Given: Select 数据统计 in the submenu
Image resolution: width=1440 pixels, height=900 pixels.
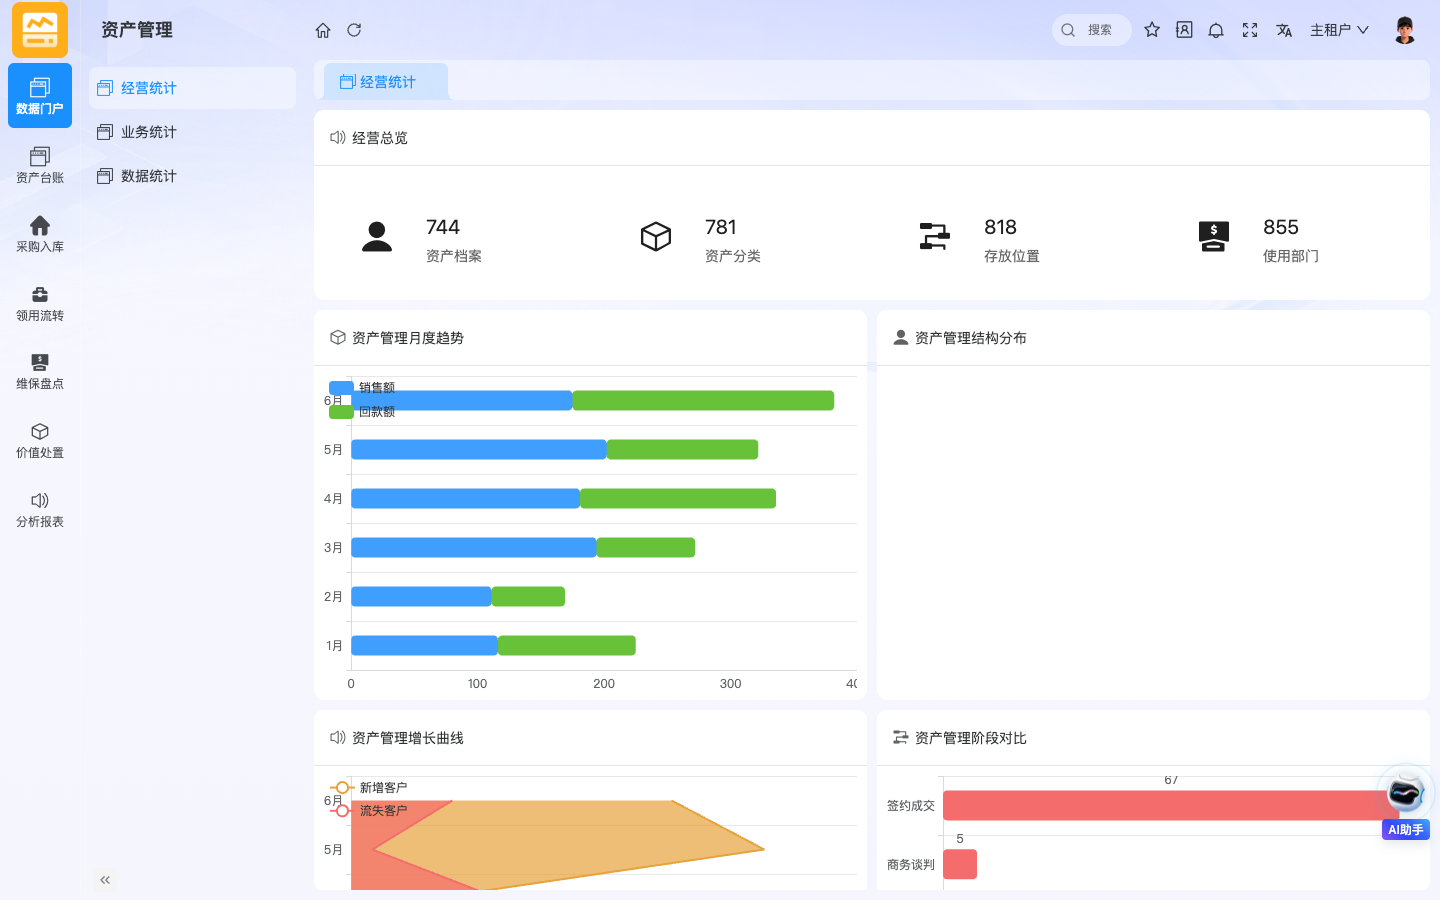Looking at the screenshot, I should (192, 176).
